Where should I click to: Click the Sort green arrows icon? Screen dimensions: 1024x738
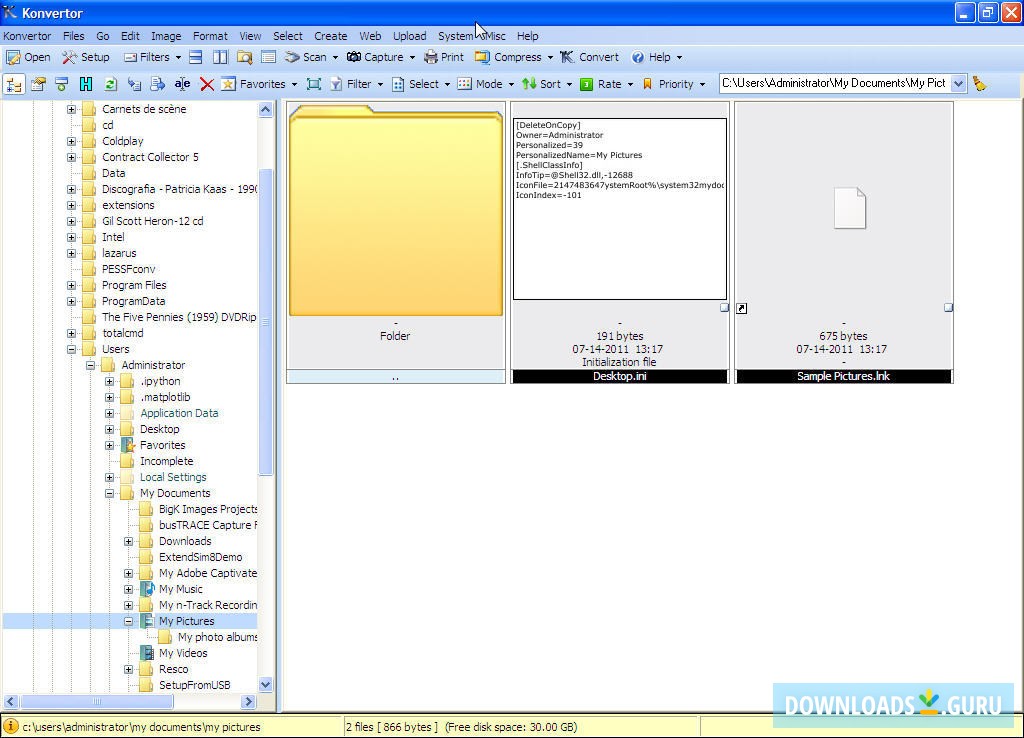point(529,84)
